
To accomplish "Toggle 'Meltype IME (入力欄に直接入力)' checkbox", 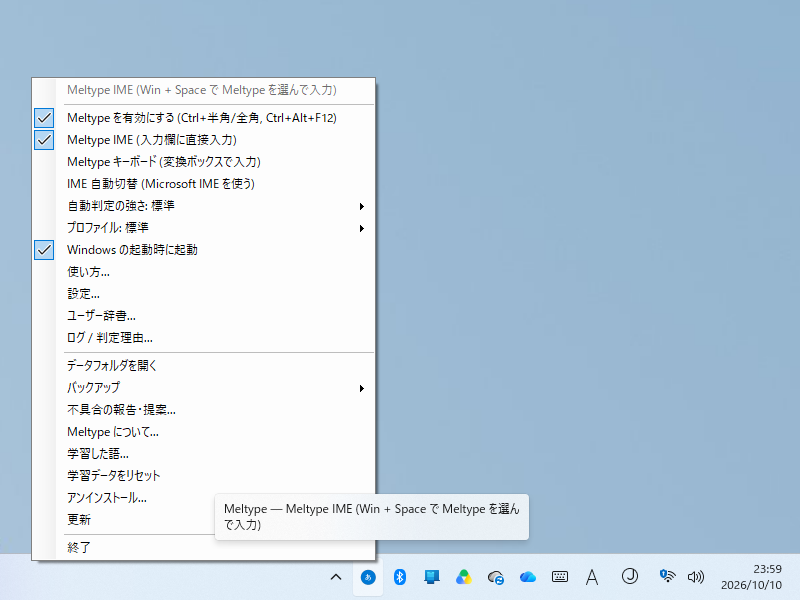I will (44, 140).
